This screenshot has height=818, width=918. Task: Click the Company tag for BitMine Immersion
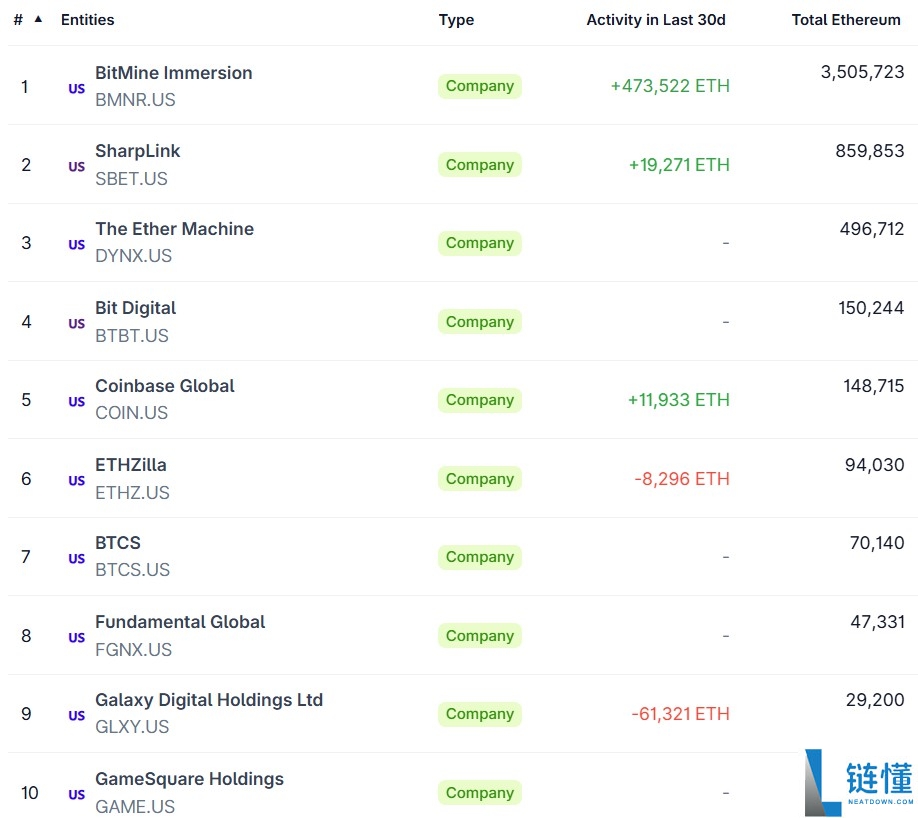(479, 86)
